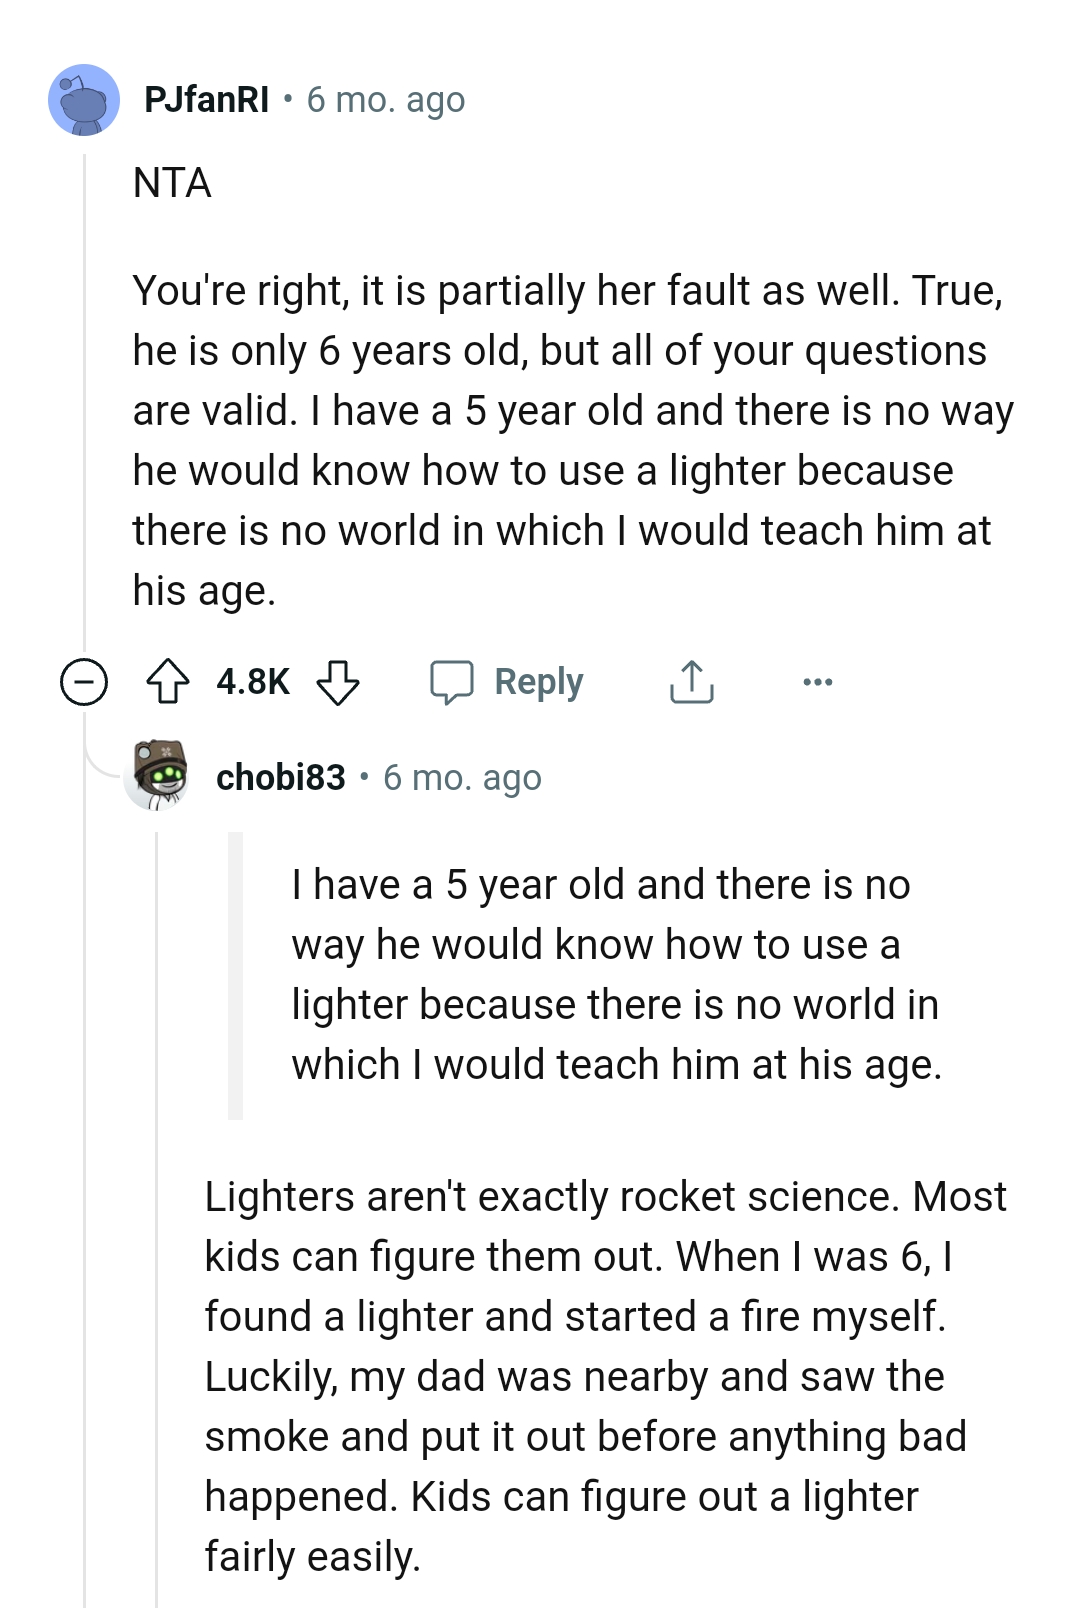Open chobi83's avatar
1080x1608 pixels.
(x=160, y=773)
